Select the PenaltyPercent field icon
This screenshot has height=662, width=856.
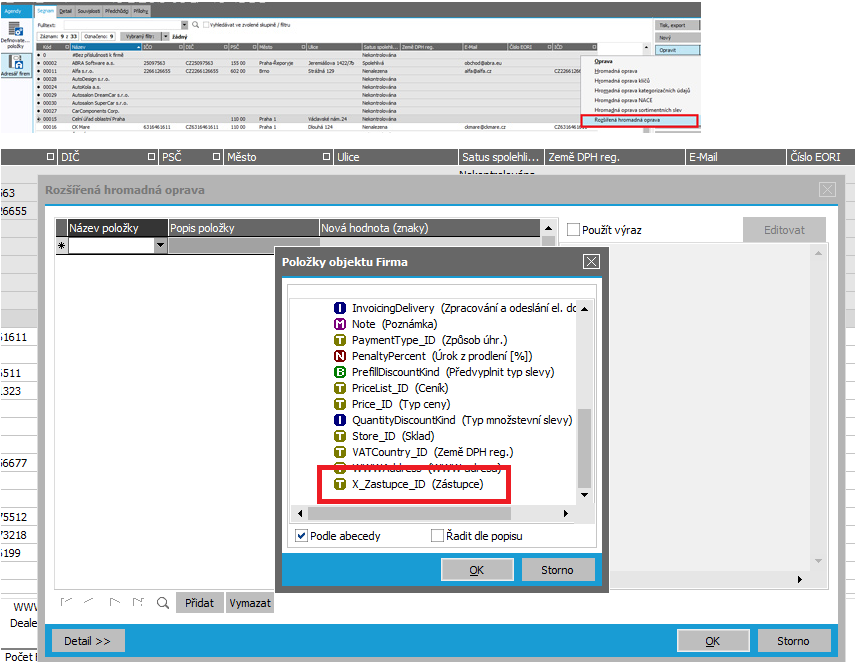339,356
